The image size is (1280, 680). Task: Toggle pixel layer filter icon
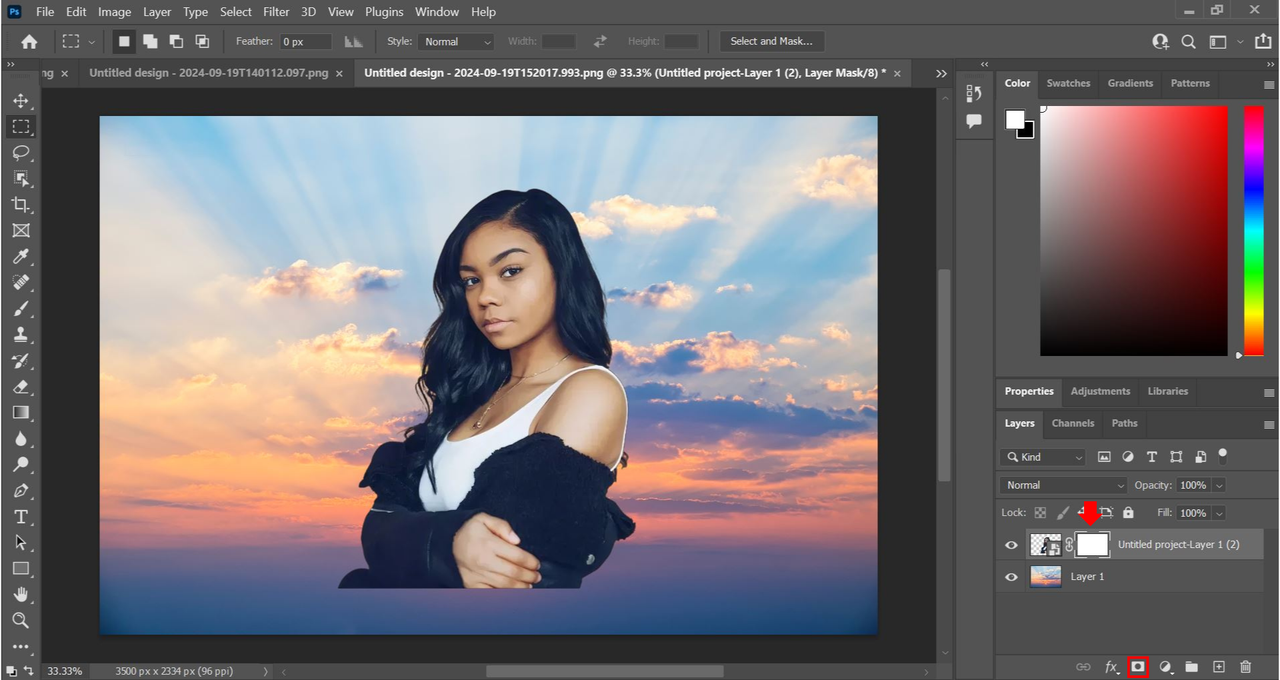1104,457
